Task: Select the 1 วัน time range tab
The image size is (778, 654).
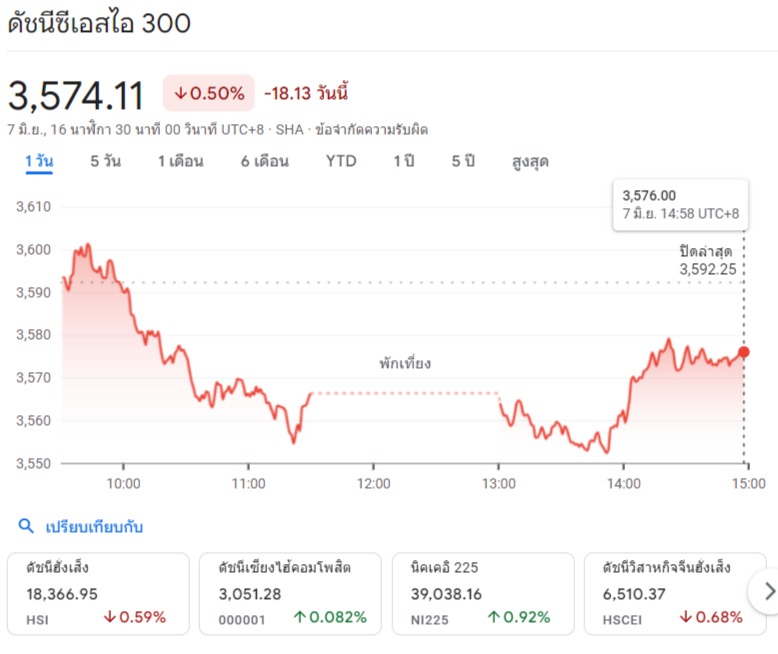Action: [x=39, y=161]
